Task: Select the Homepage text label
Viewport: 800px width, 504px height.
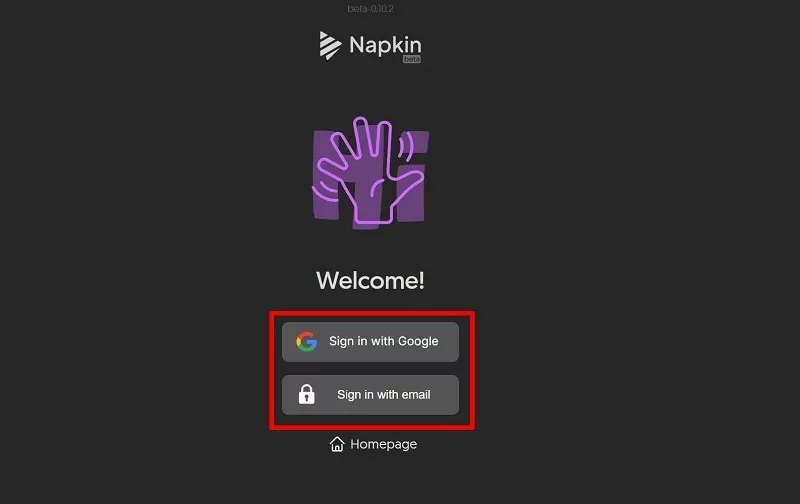Action: tap(383, 444)
